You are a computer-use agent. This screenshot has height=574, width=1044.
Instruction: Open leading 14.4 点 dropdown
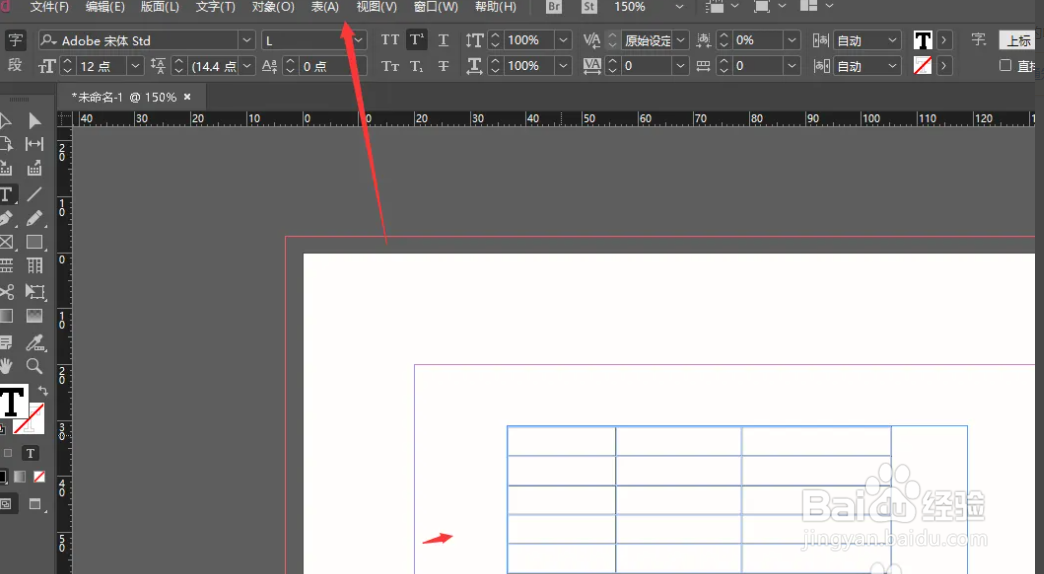tap(247, 66)
